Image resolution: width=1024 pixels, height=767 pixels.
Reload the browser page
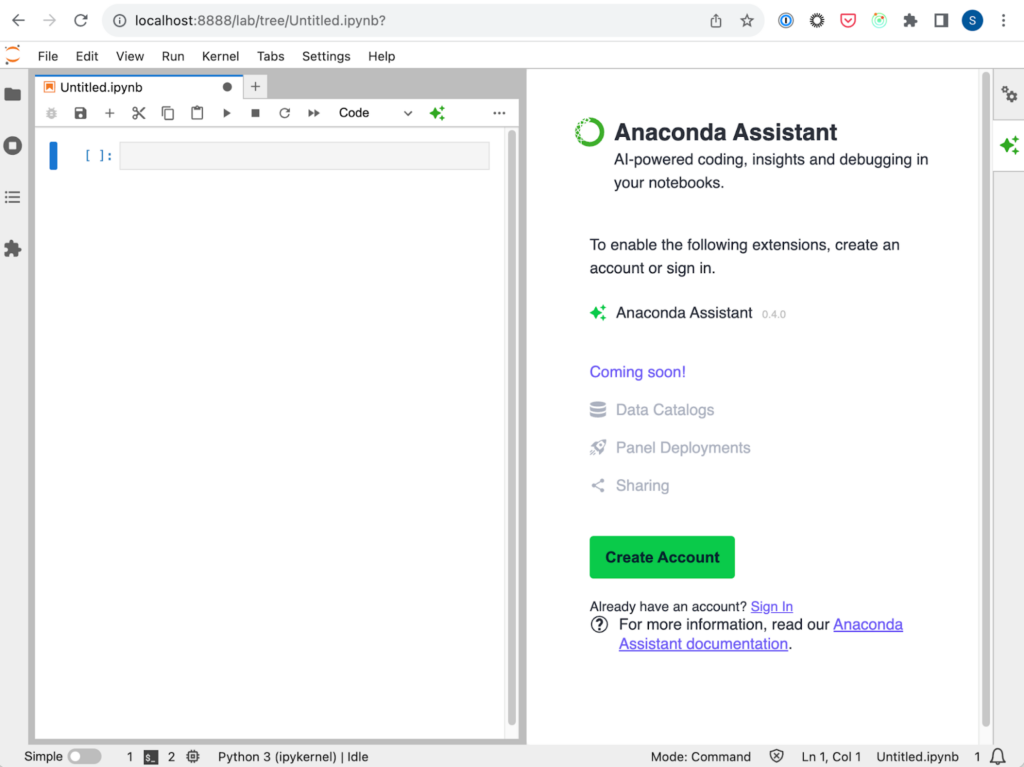(81, 21)
